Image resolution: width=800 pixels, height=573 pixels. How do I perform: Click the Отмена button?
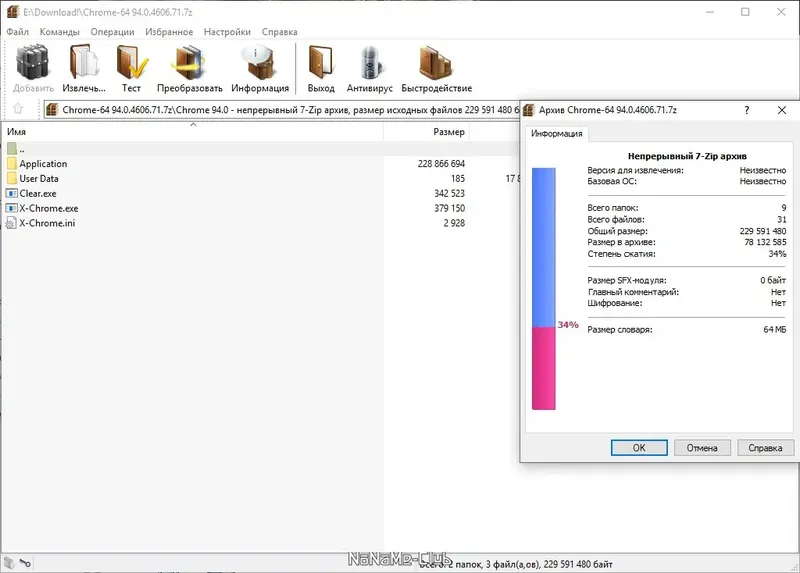coord(702,447)
